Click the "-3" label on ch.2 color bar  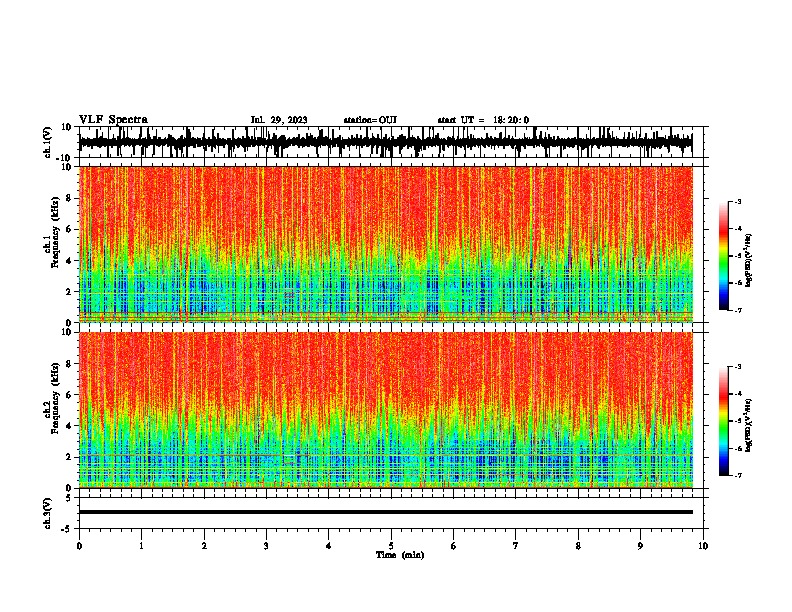coord(737,367)
